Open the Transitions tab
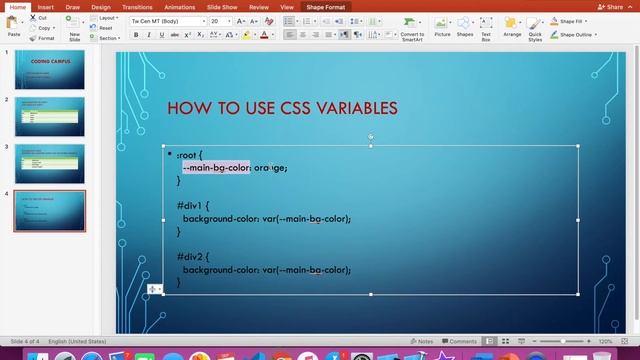Viewport: 640px width, 360px height. click(x=137, y=7)
